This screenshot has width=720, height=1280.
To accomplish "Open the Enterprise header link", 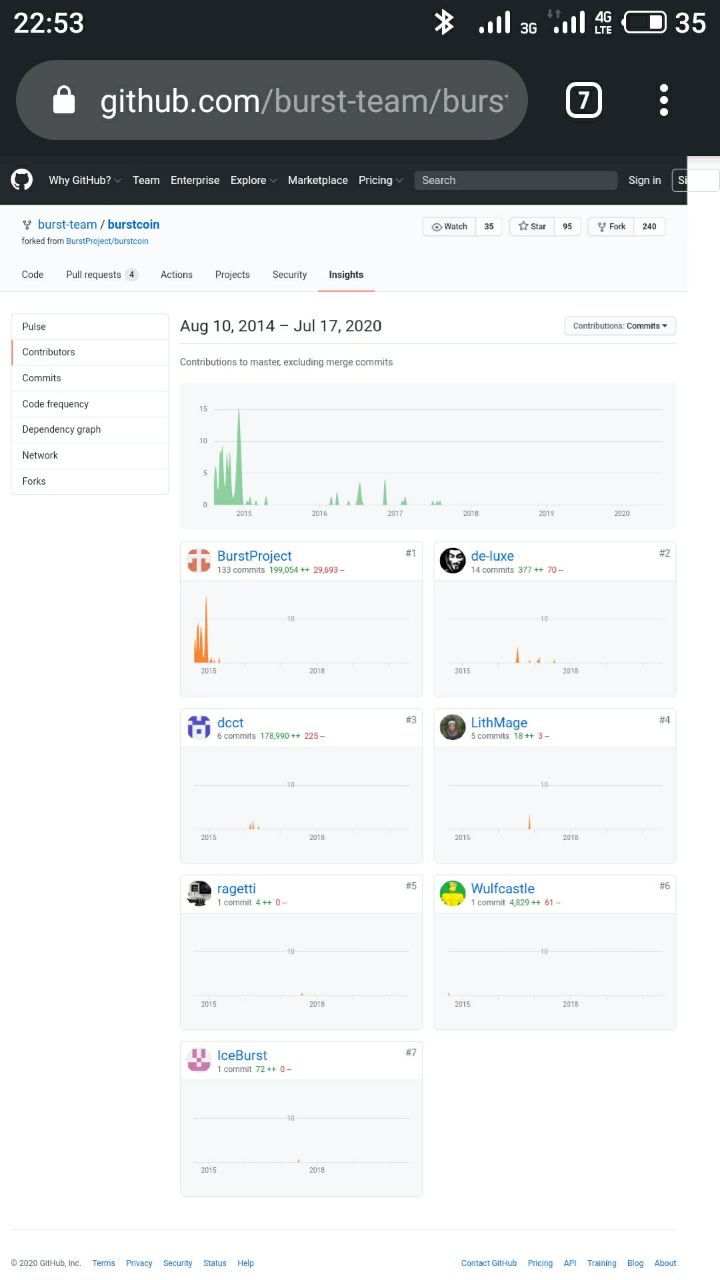I will coord(195,180).
